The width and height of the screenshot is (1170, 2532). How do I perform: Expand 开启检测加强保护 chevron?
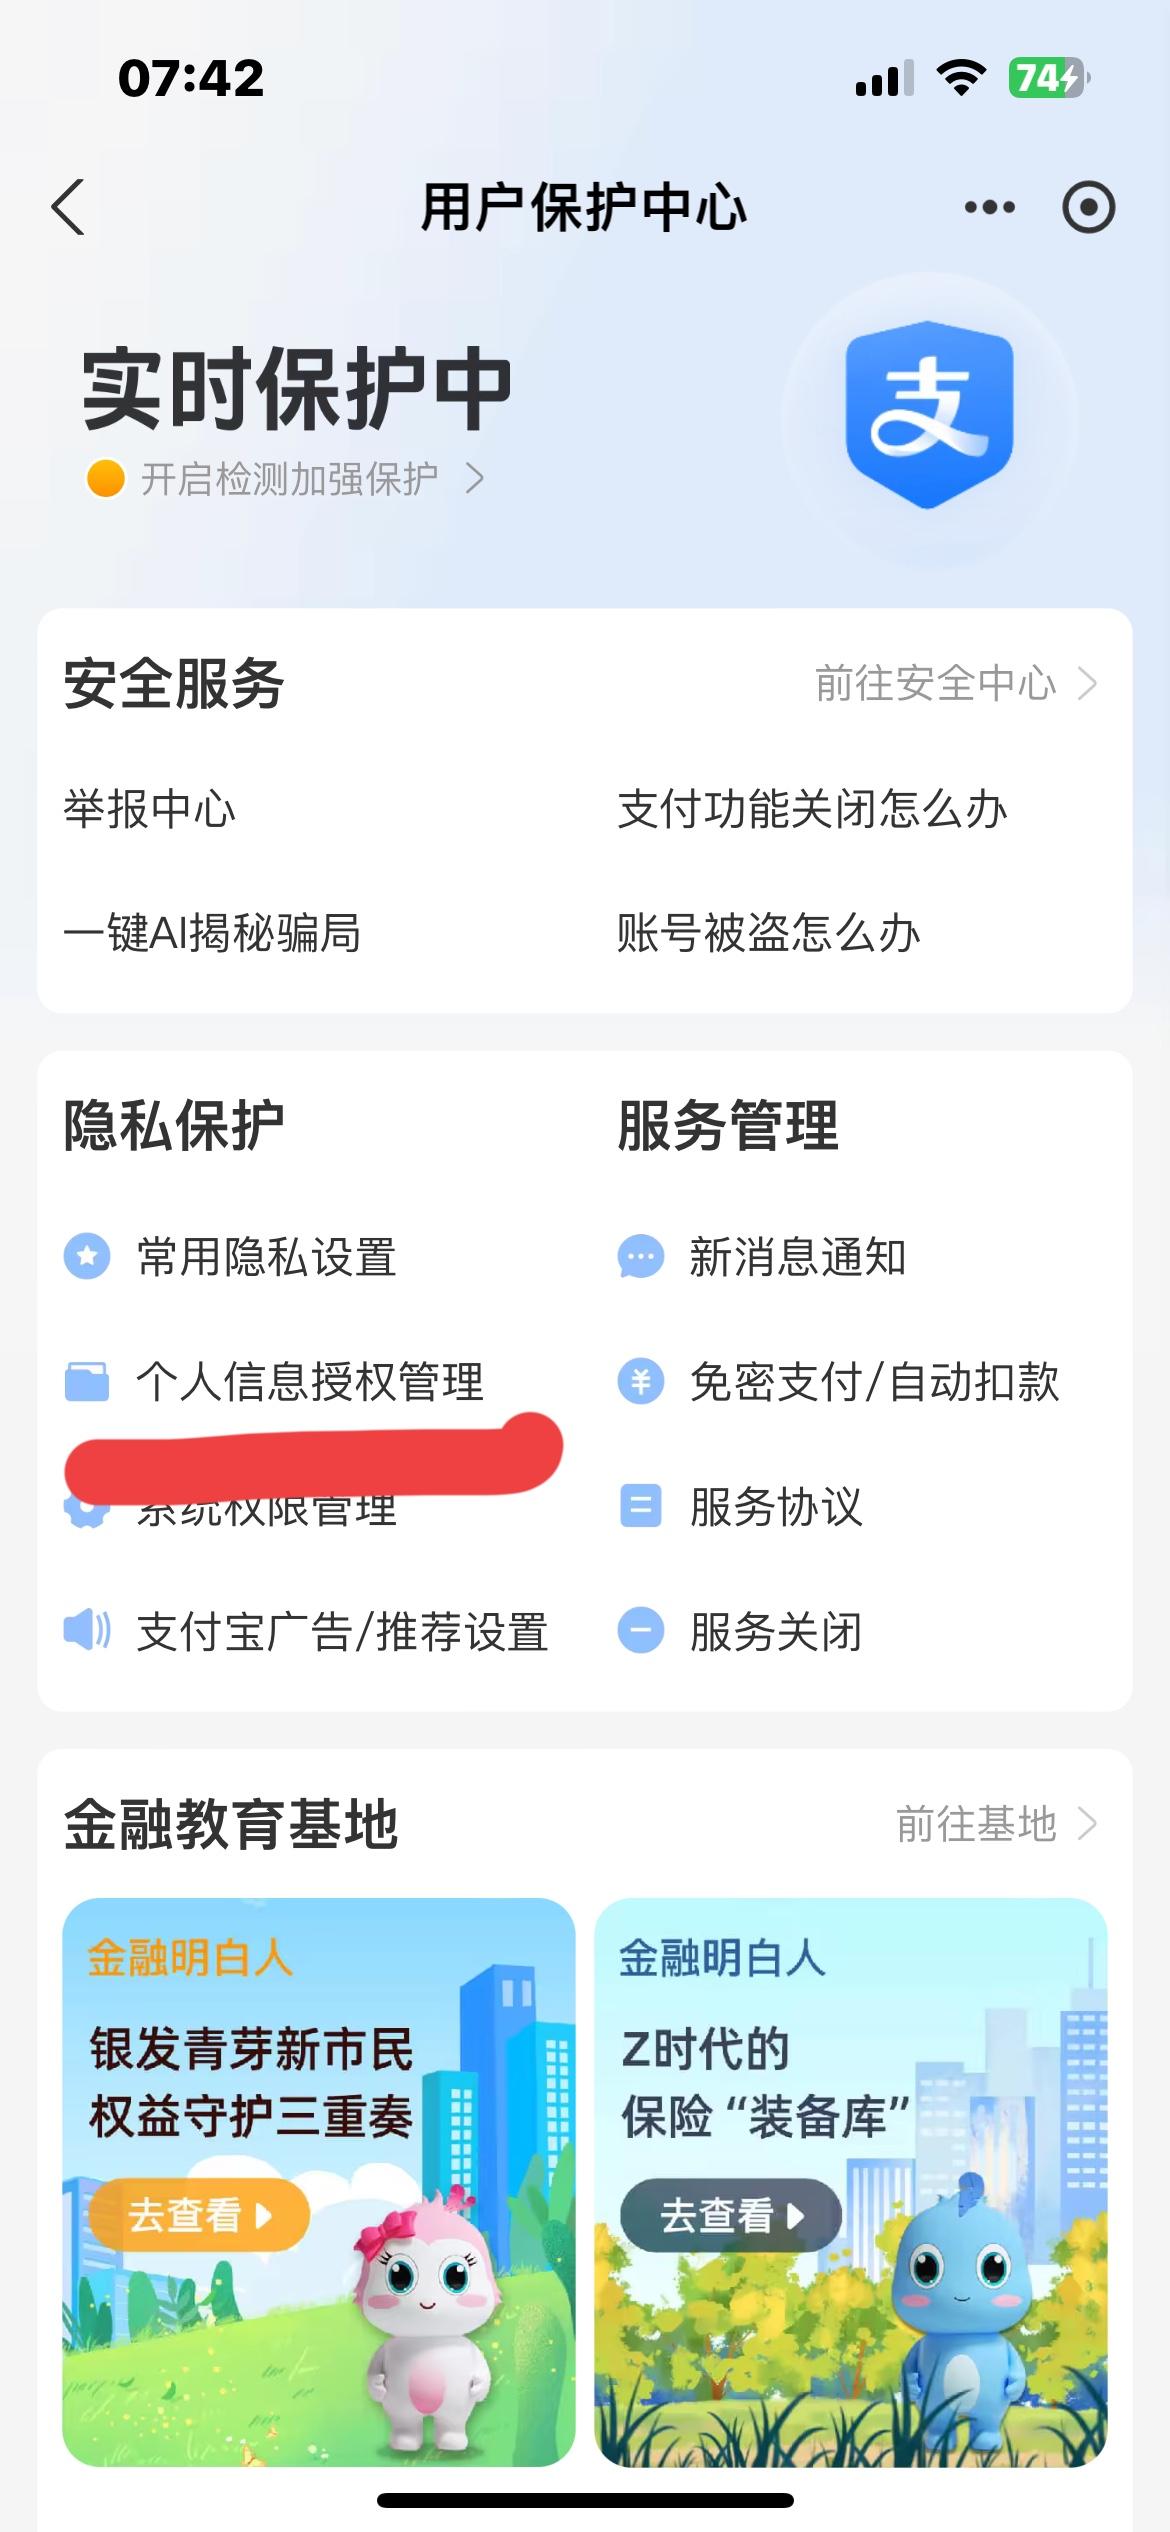tap(475, 479)
